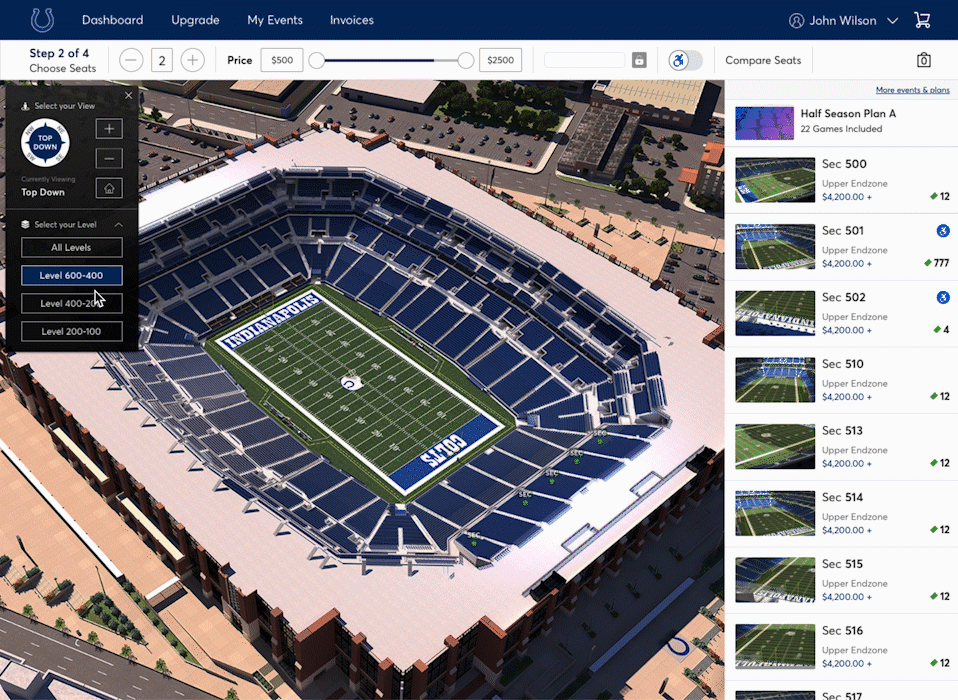Image resolution: width=958 pixels, height=700 pixels.
Task: Click the accessibility badge on Sec 502
Action: tap(943, 297)
